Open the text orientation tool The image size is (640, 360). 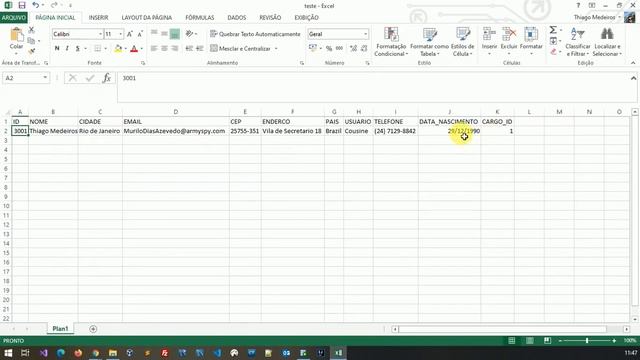[189, 34]
